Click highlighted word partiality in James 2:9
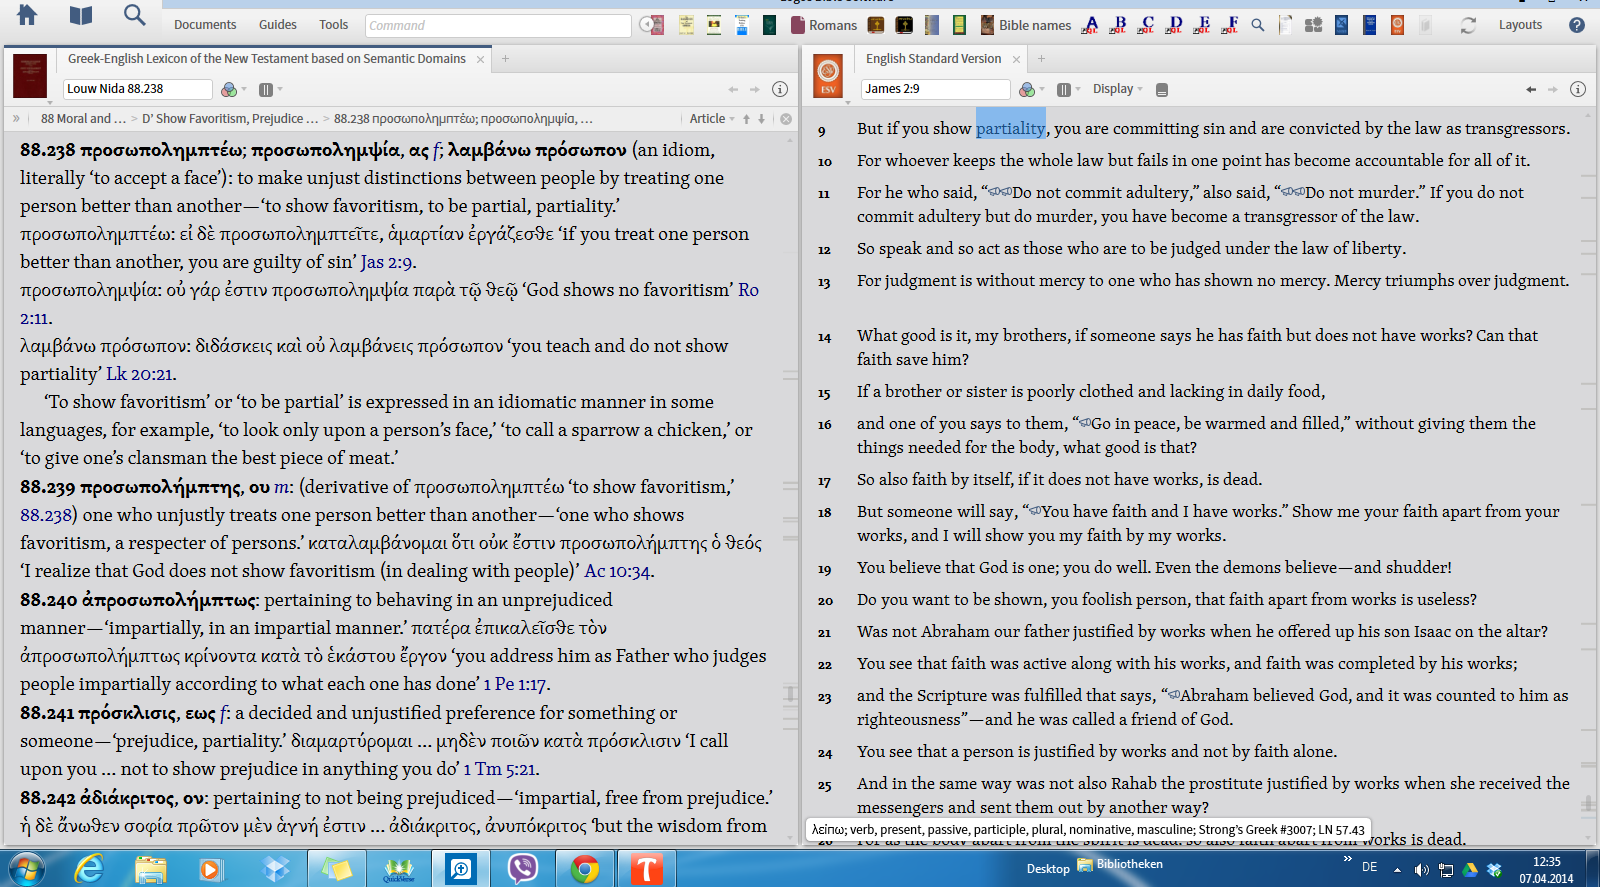This screenshot has height=887, width=1600. tap(1010, 128)
